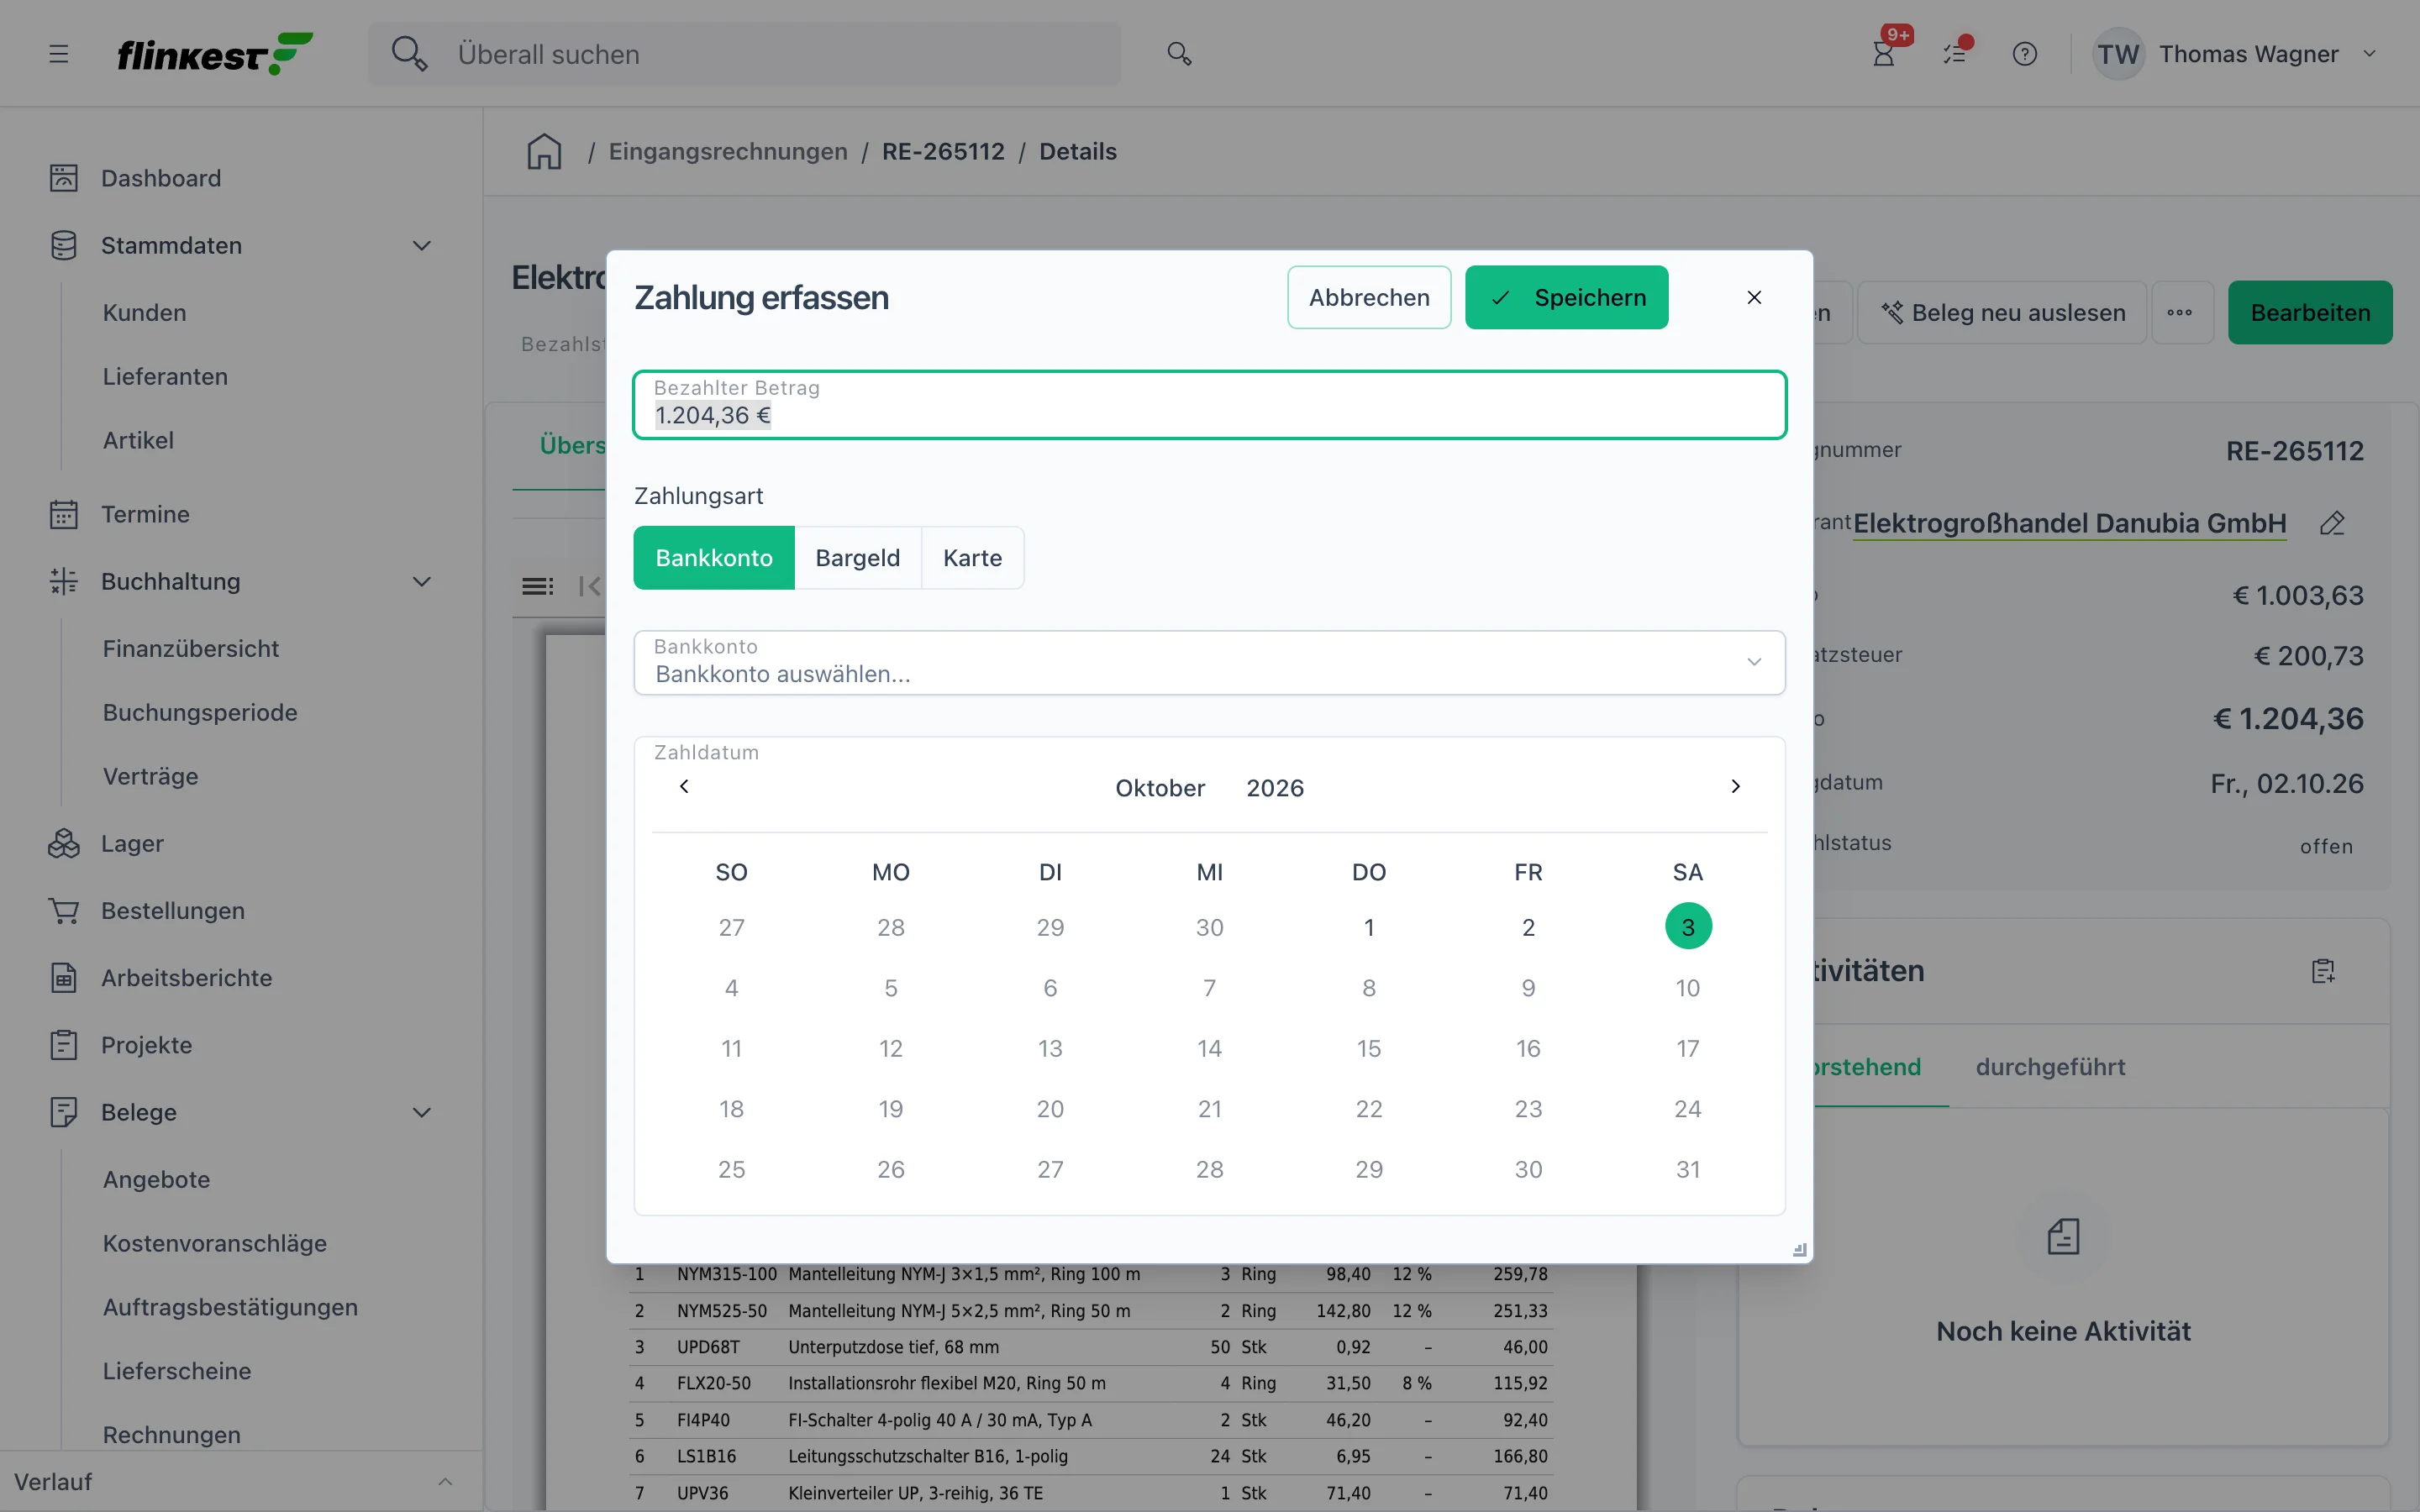Viewport: 2420px width, 1512px height.
Task: Open the help question mark icon
Action: point(2025,54)
